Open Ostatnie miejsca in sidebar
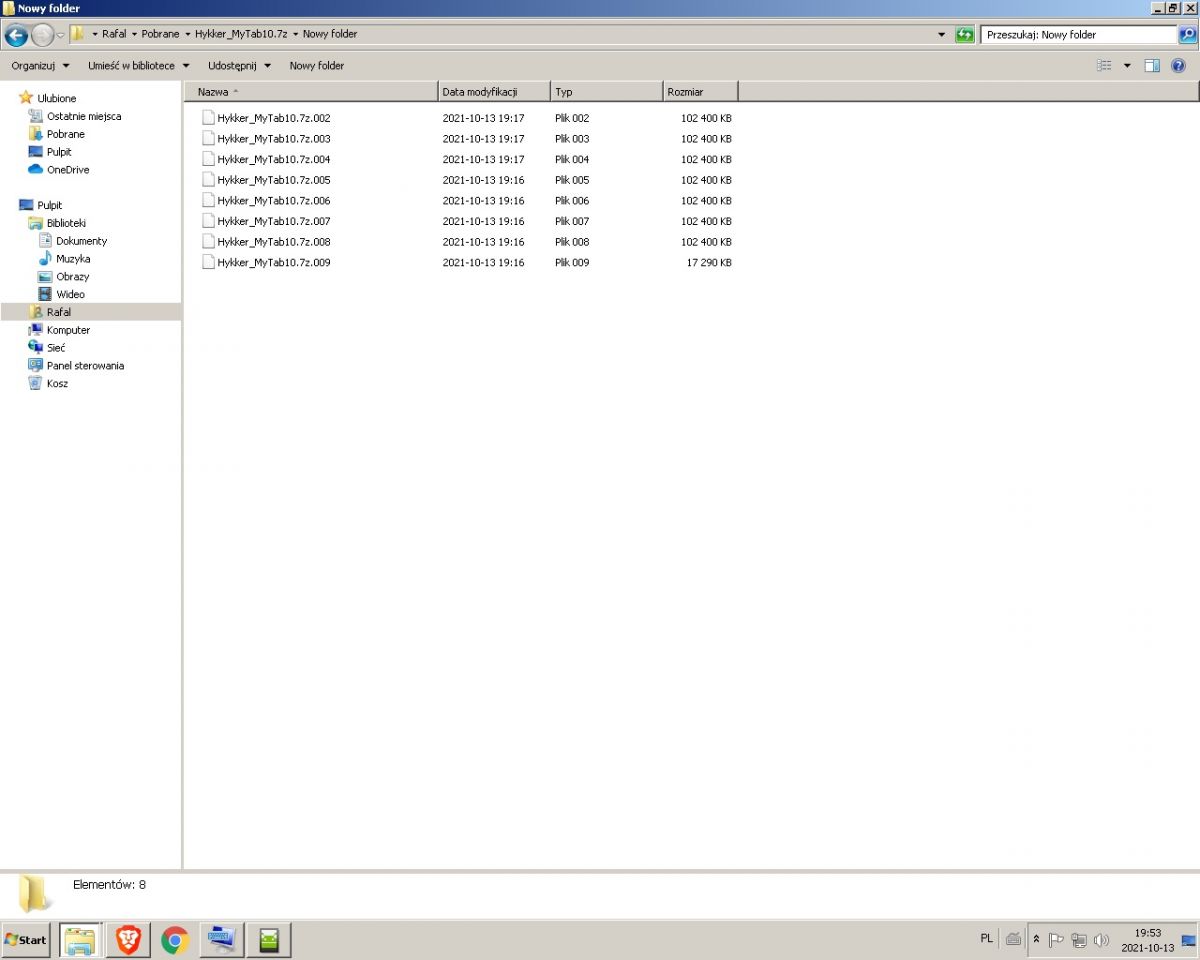 click(x=84, y=116)
